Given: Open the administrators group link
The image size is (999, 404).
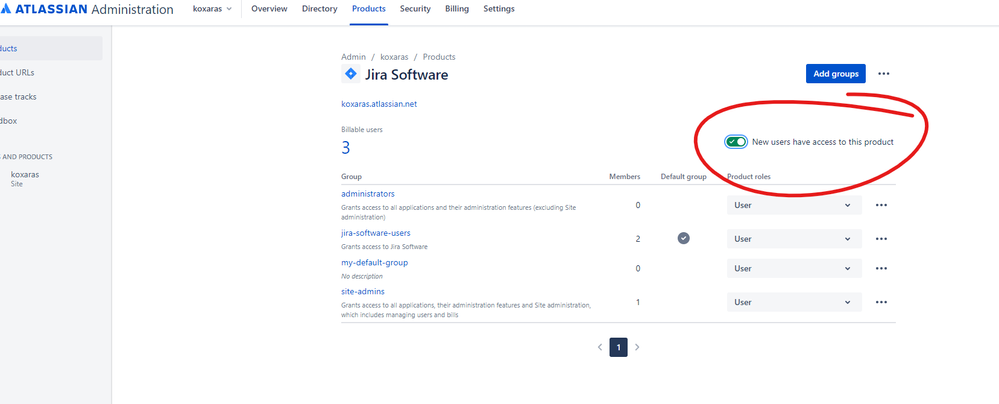Looking at the screenshot, I should point(368,194).
